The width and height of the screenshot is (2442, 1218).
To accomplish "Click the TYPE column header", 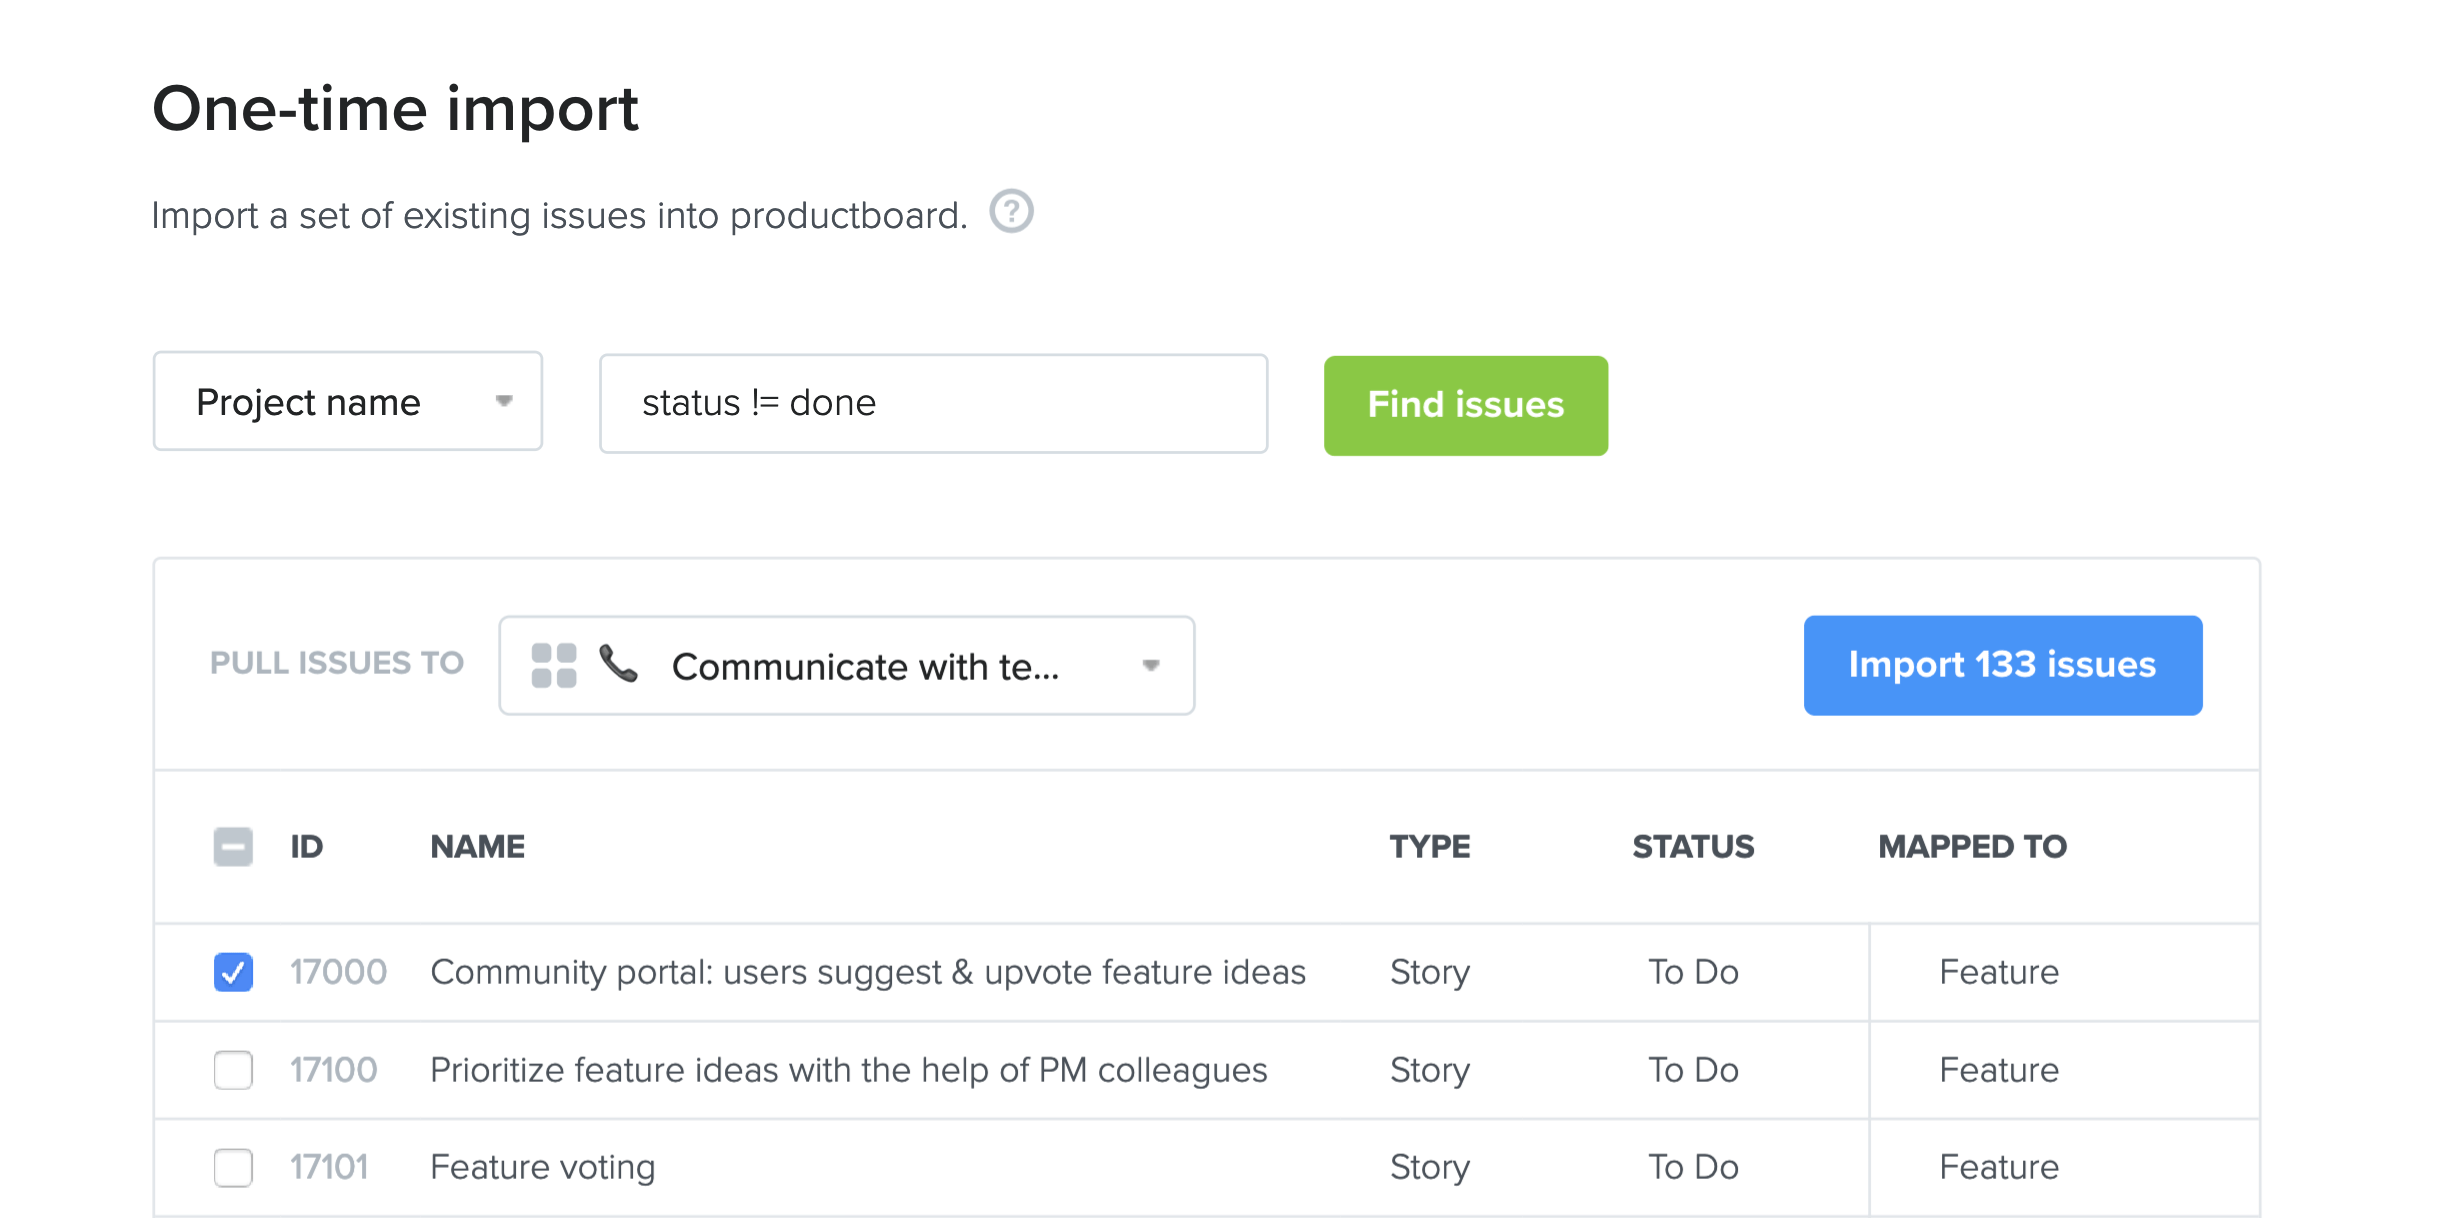I will 1430,846.
